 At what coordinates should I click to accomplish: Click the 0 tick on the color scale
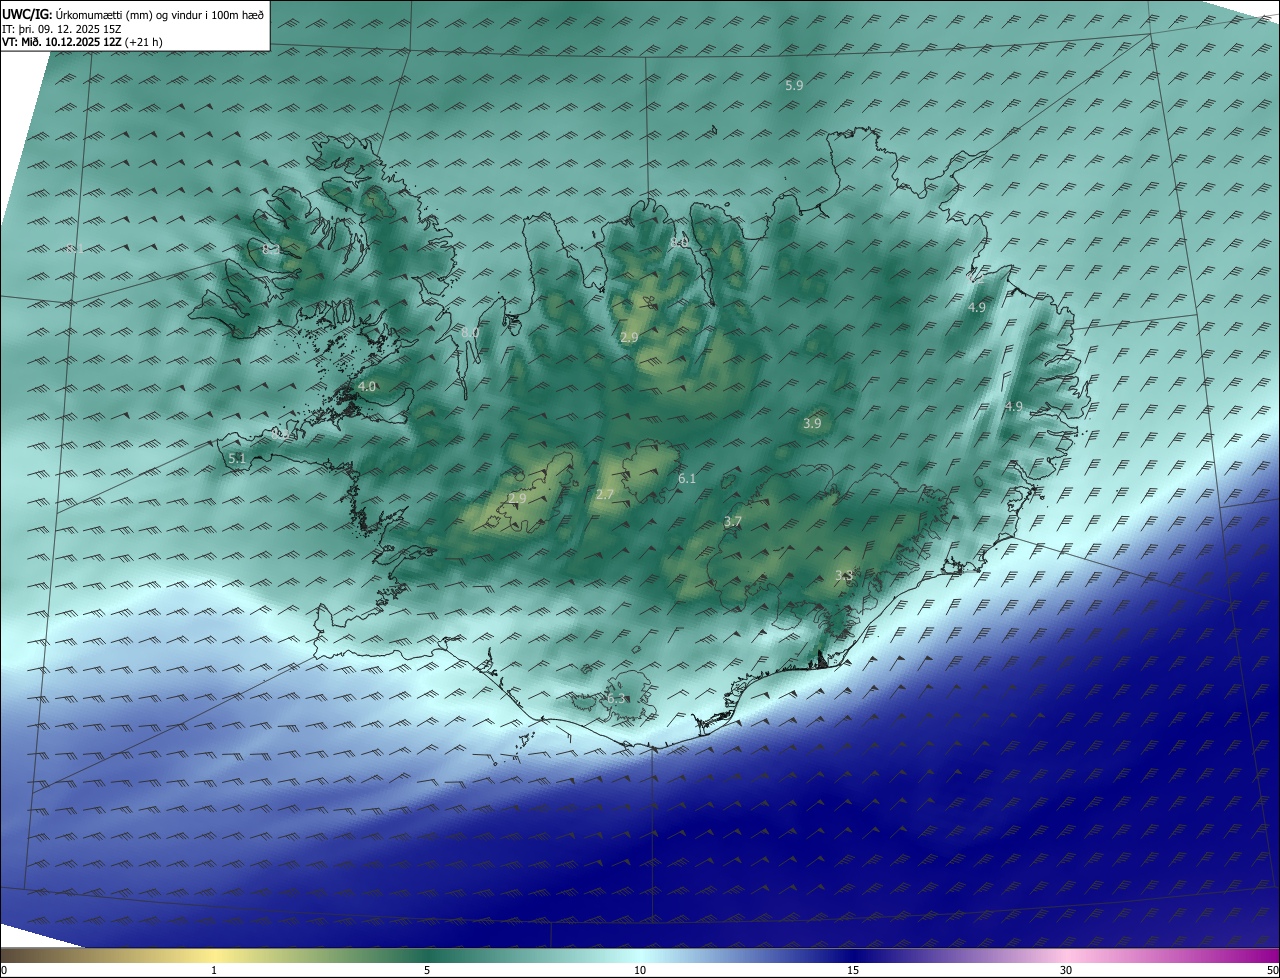tap(4, 970)
